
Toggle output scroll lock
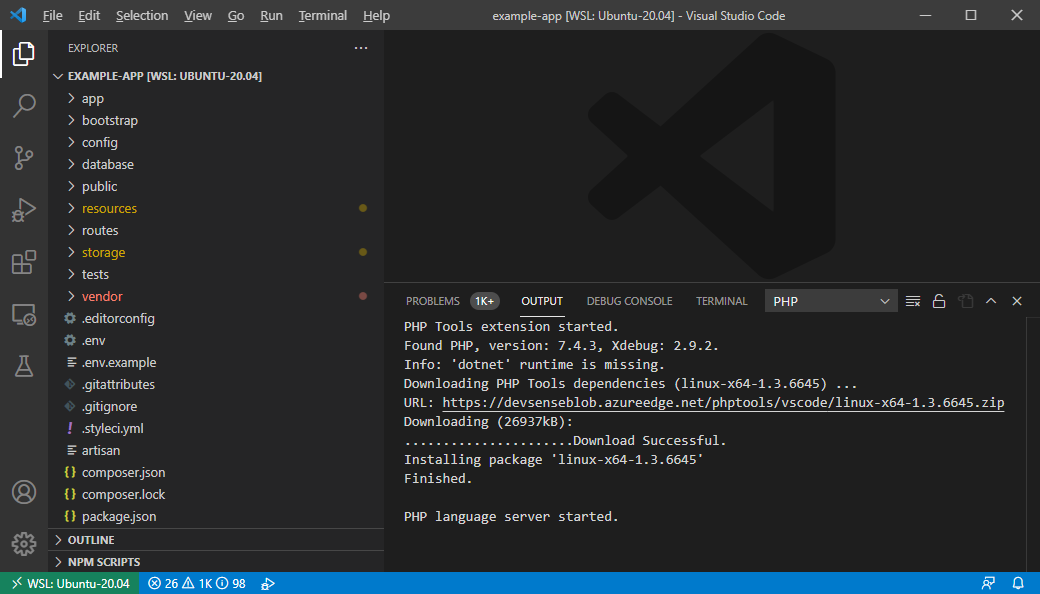pos(939,301)
